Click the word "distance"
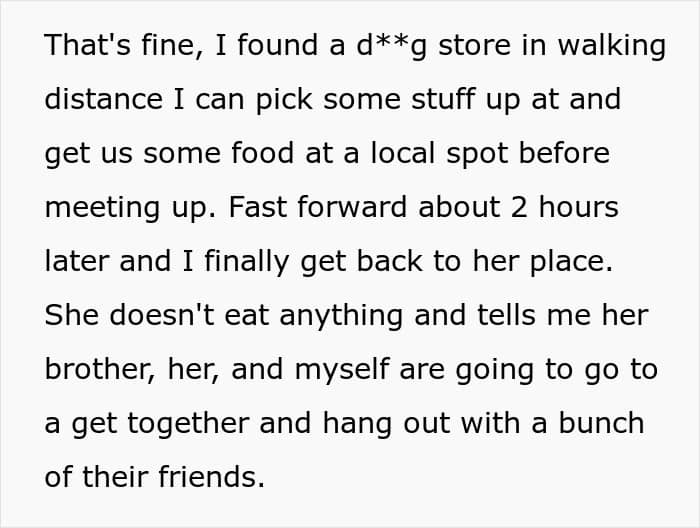Viewport: 700px width, 528px height. pos(104,99)
